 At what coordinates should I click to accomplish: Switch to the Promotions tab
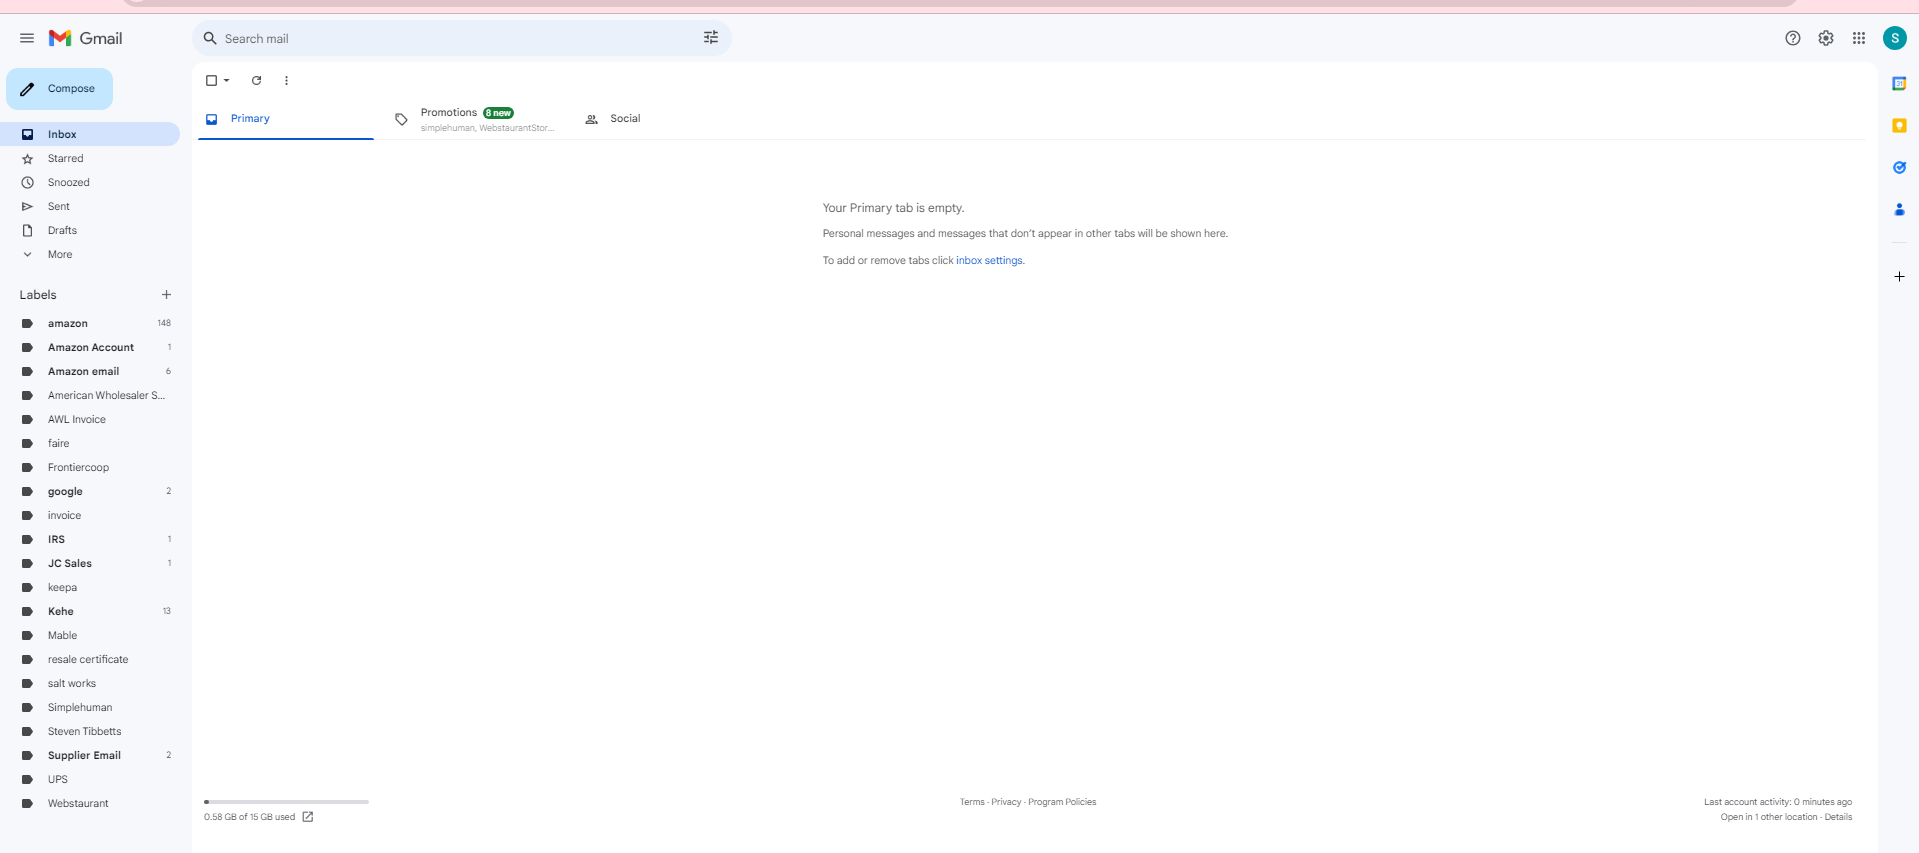click(x=474, y=118)
